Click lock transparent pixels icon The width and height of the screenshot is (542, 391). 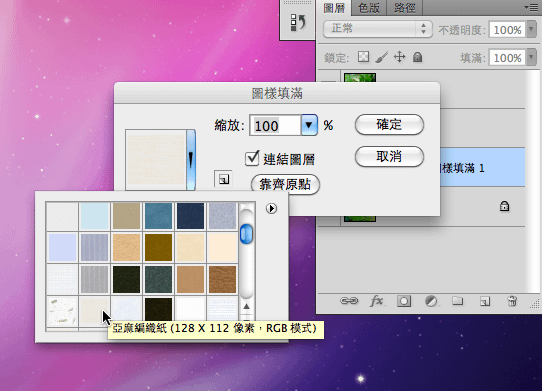(363, 57)
